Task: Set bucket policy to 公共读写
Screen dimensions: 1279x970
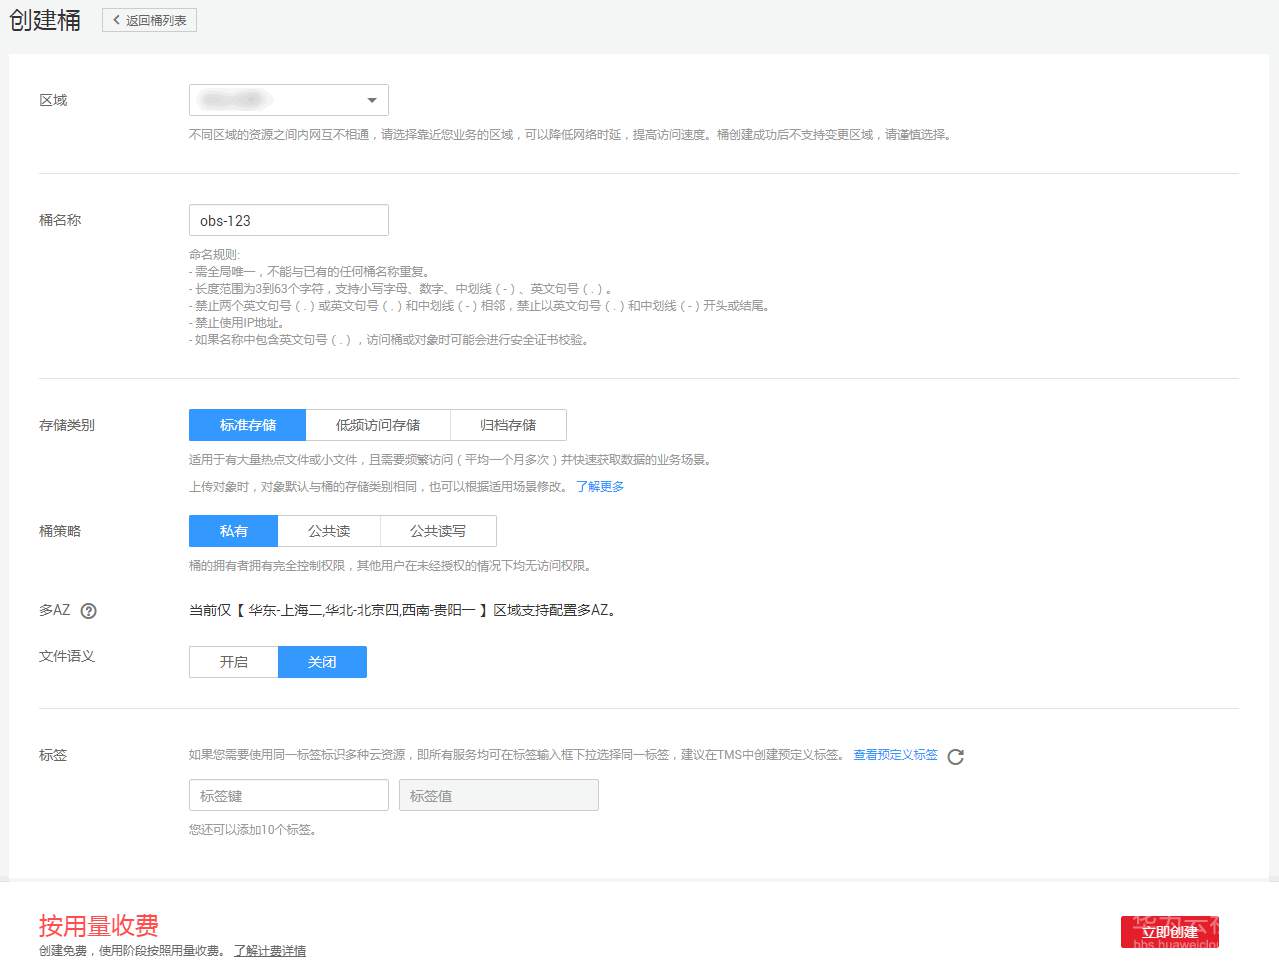Action: (x=438, y=531)
